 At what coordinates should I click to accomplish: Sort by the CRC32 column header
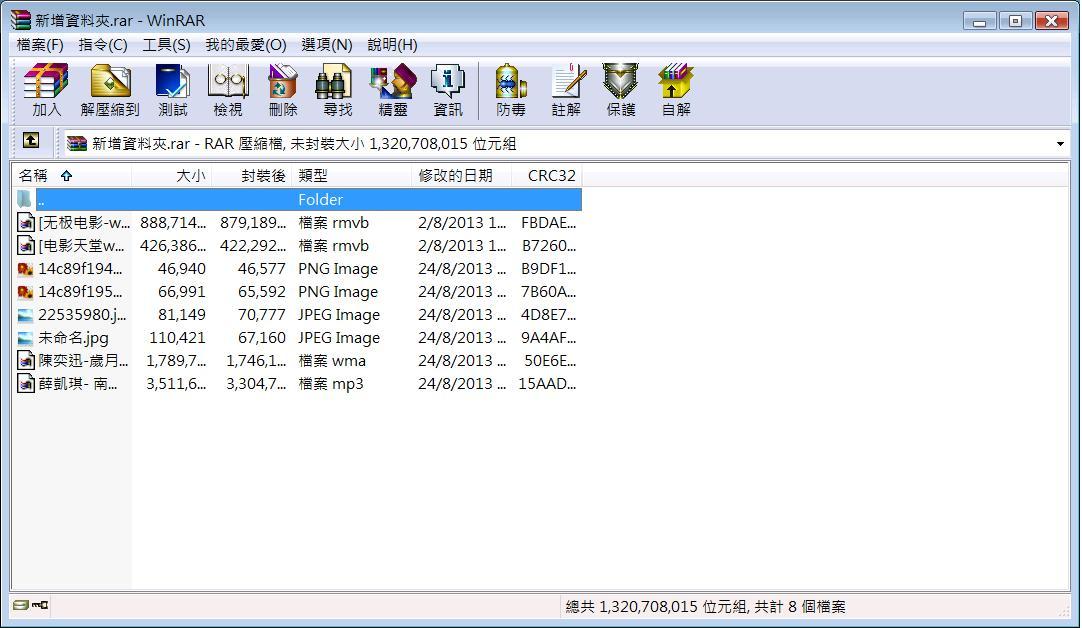click(547, 175)
